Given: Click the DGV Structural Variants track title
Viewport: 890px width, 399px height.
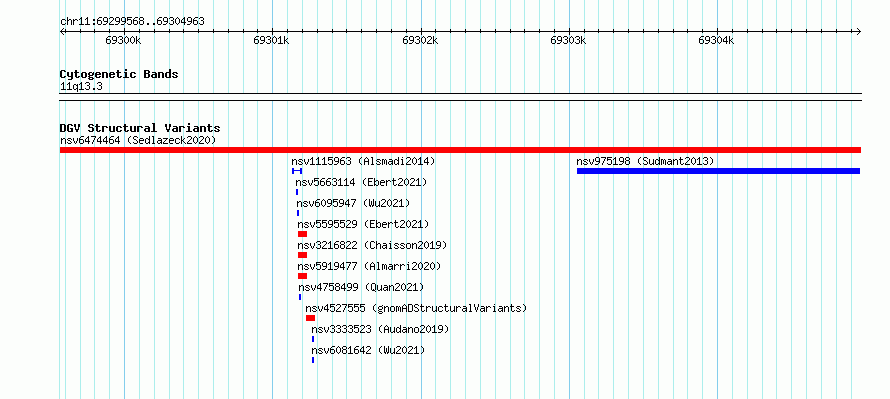Looking at the screenshot, I should click(140, 128).
